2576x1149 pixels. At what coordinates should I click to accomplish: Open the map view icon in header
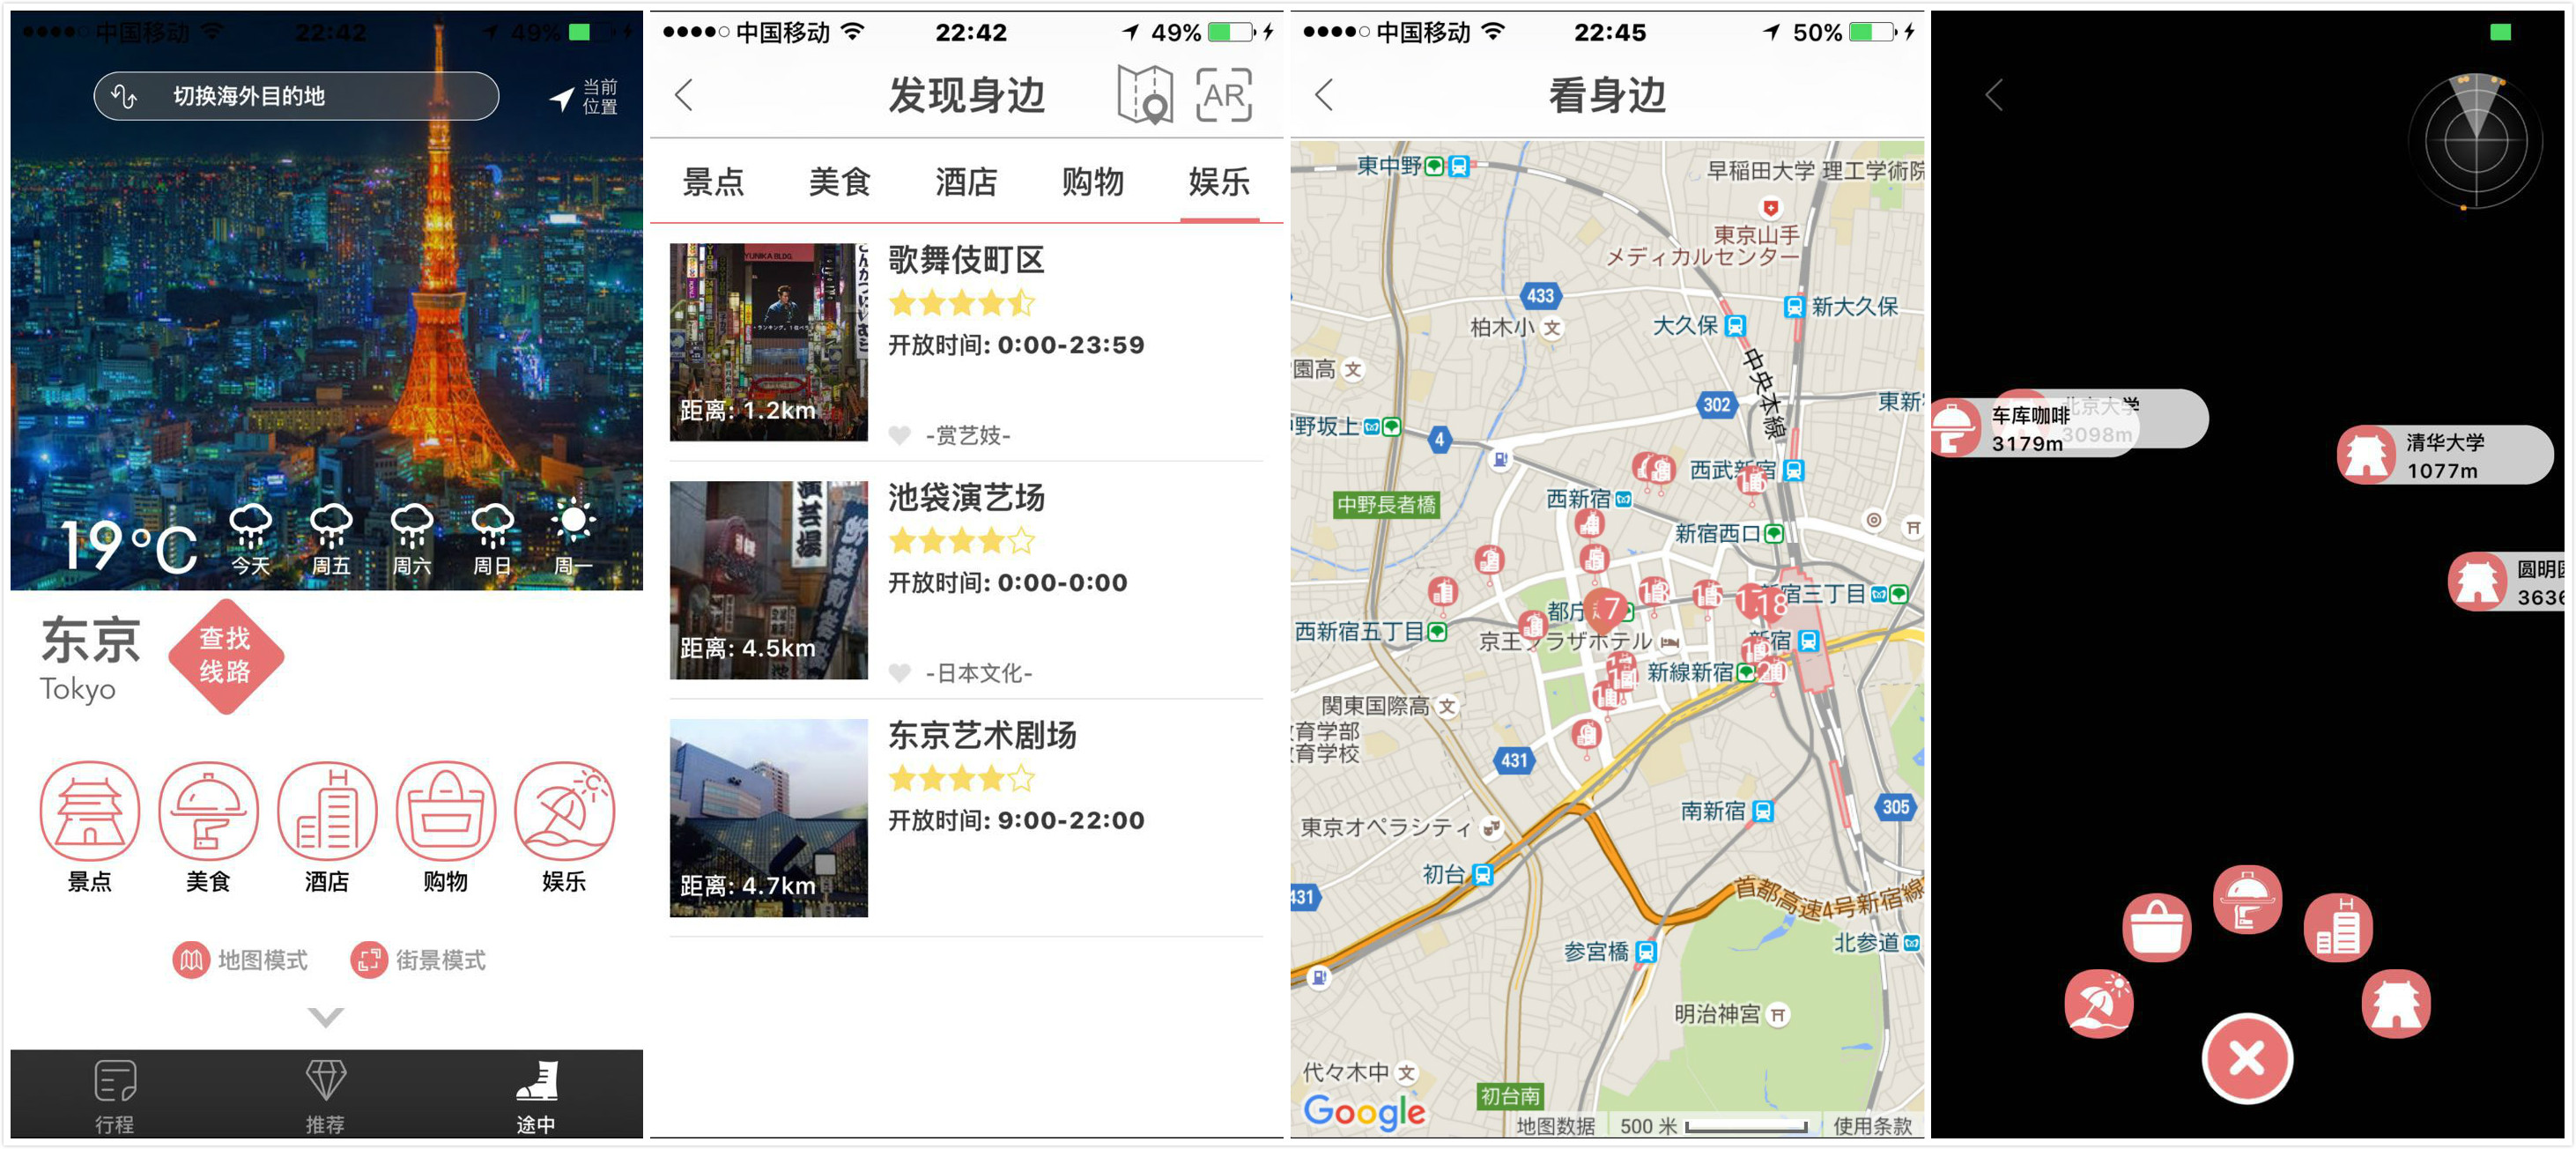(x=1145, y=96)
